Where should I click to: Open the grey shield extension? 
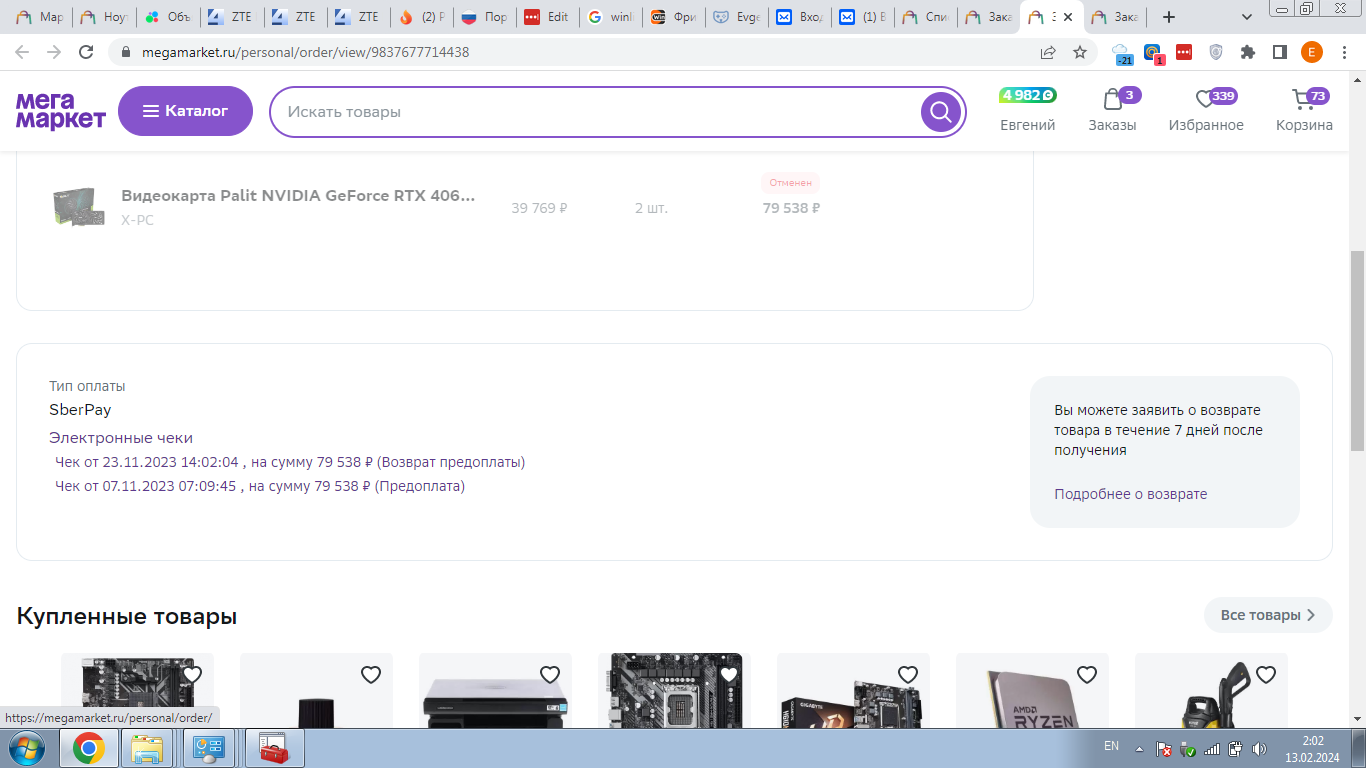[1216, 52]
